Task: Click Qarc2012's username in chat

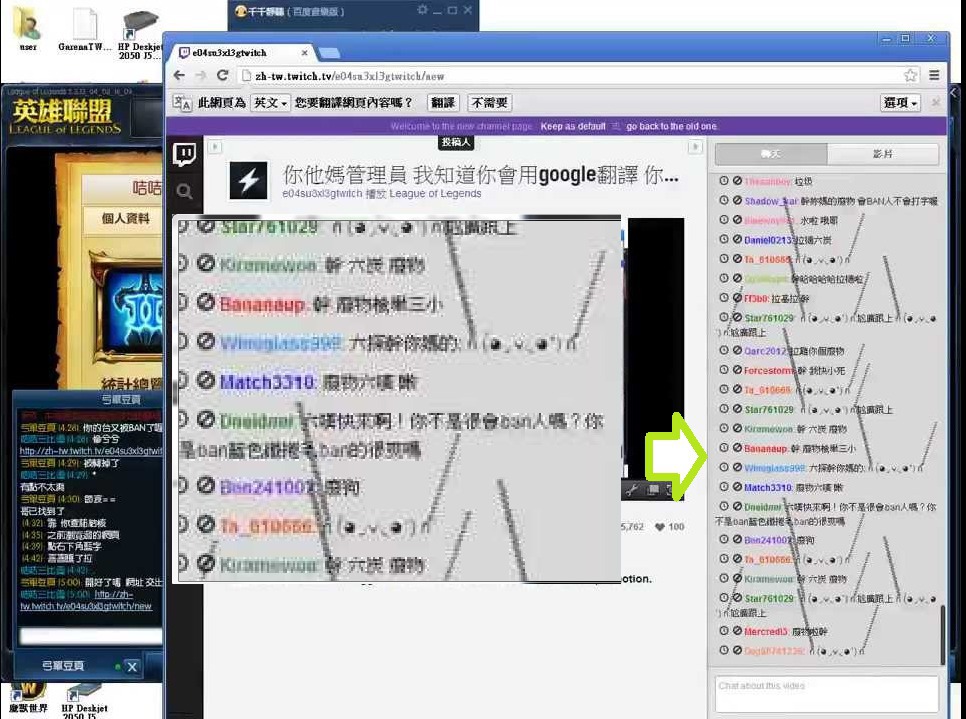Action: (x=765, y=351)
